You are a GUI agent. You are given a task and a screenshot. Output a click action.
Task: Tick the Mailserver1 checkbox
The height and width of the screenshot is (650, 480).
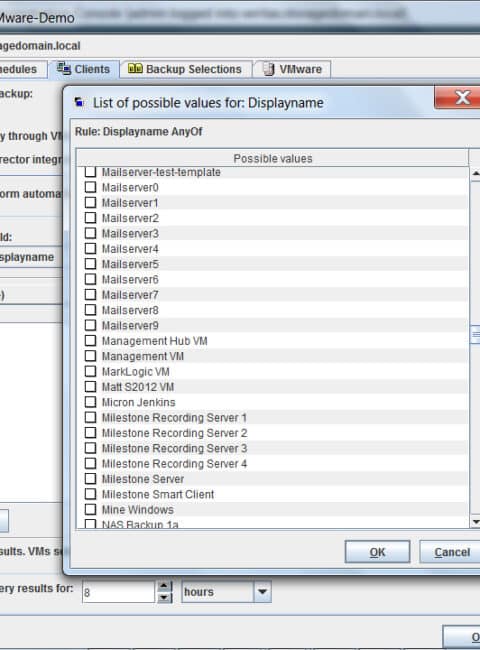pos(90,202)
